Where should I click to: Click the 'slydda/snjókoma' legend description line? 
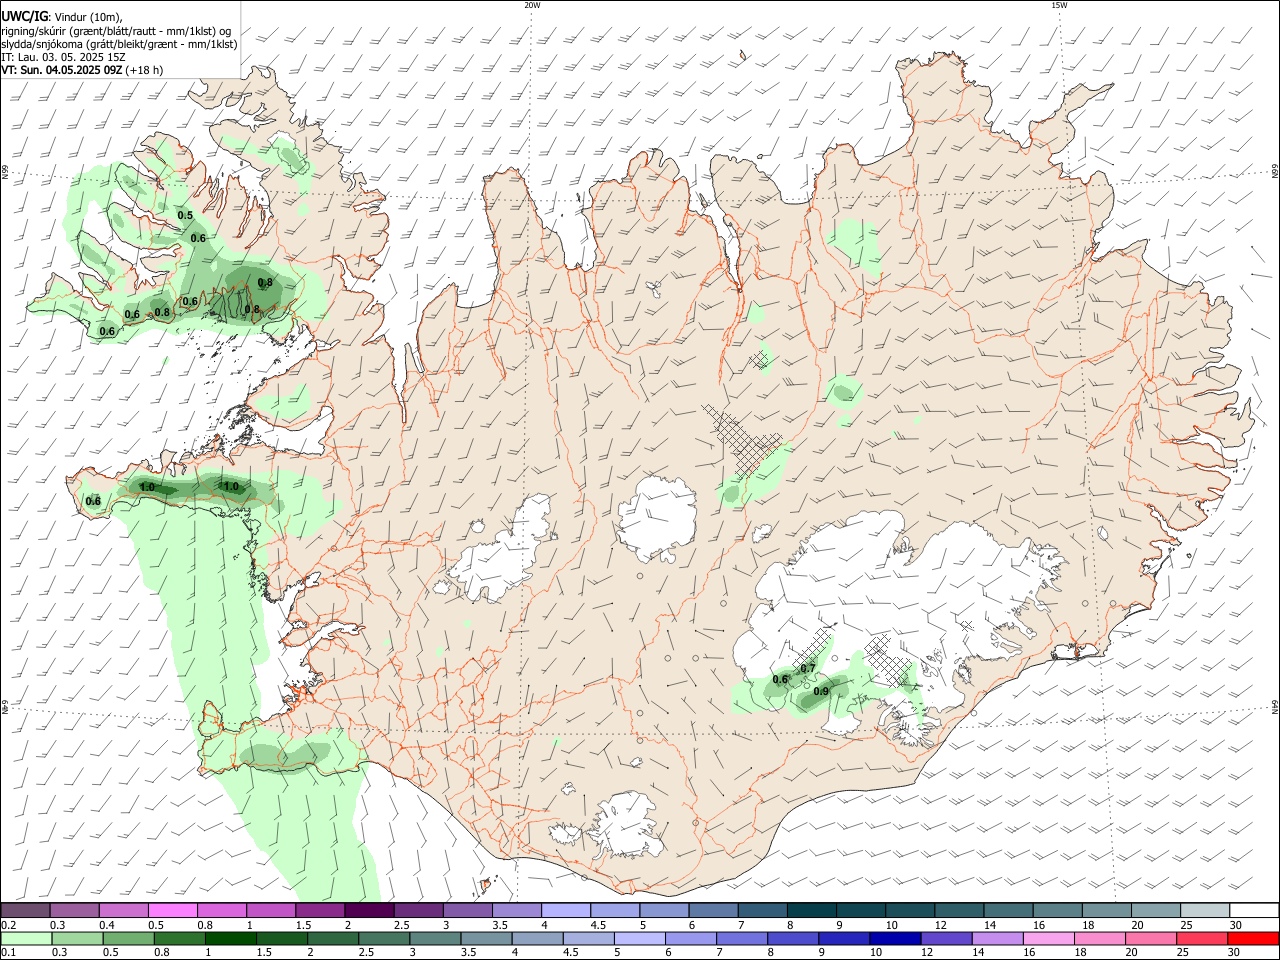point(119,44)
